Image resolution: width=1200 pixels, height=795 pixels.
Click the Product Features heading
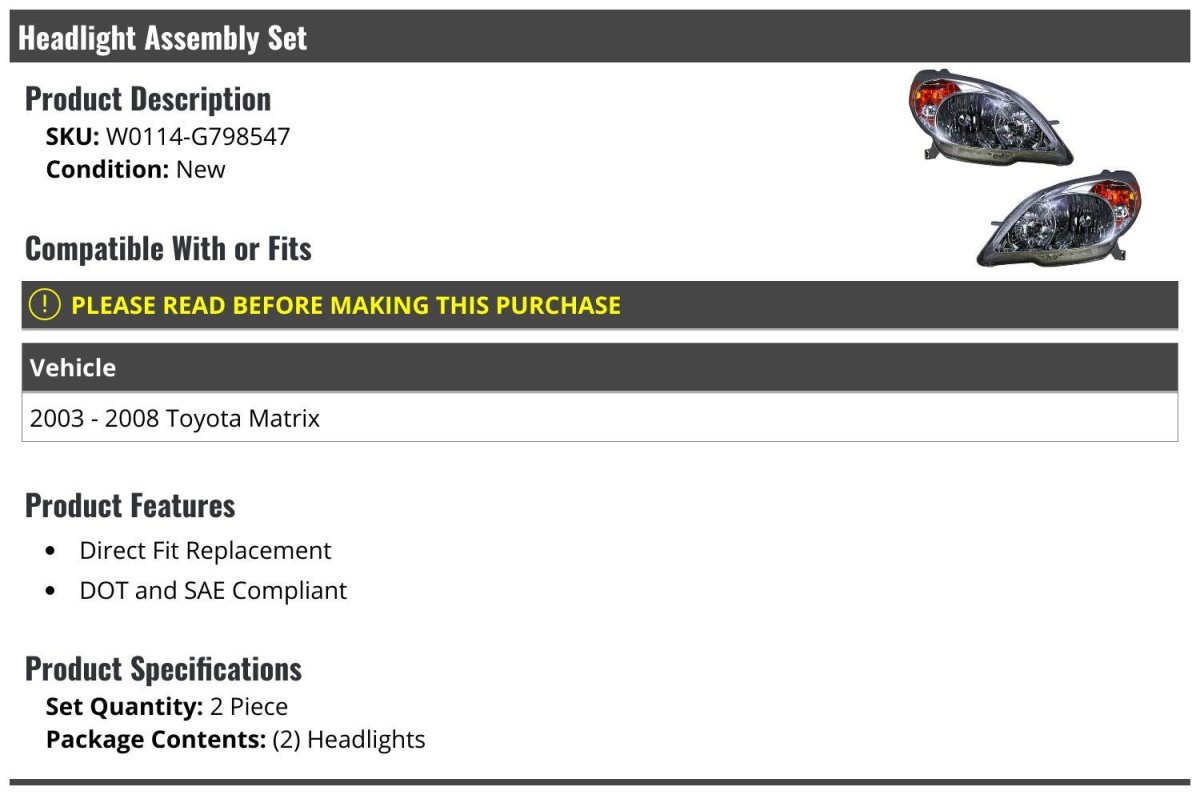point(130,505)
